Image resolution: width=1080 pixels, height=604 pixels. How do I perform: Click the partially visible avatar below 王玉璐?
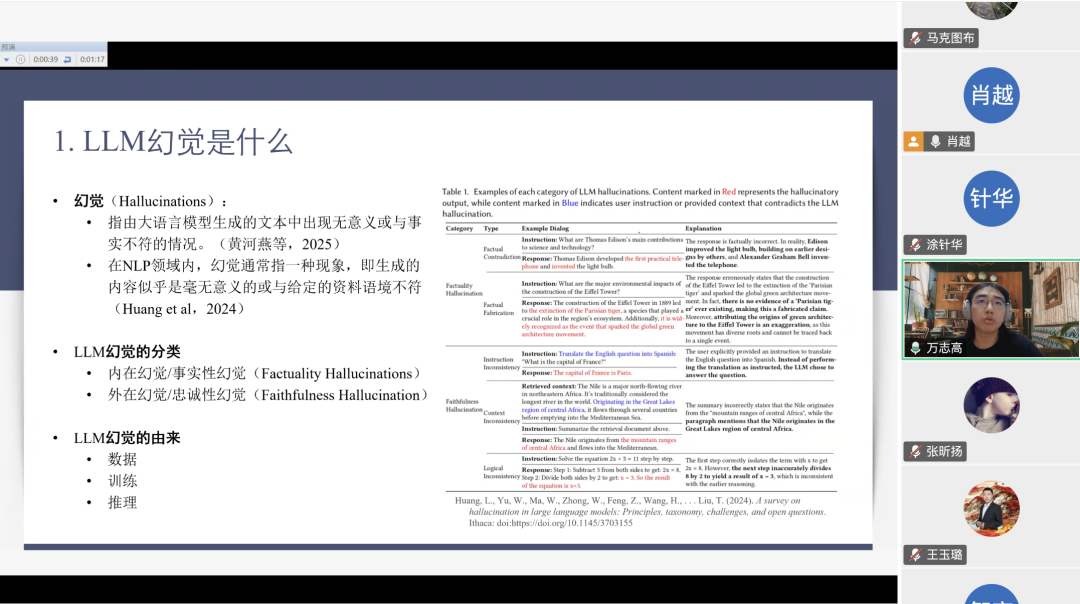[991, 594]
